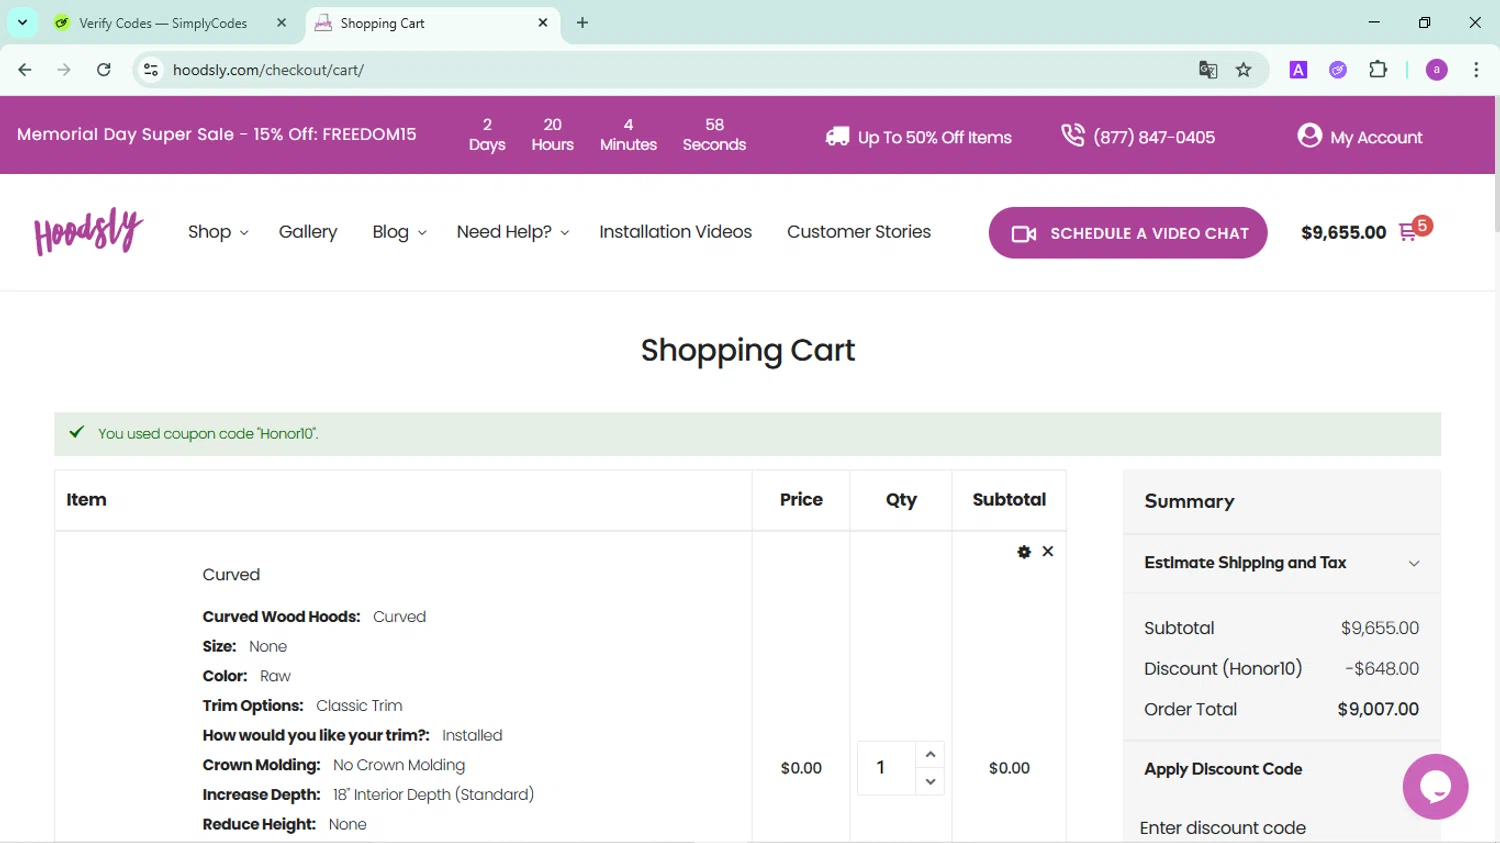The height and width of the screenshot is (843, 1500).
Task: Click the Memorial Day Super Sale text
Action: 217,134
